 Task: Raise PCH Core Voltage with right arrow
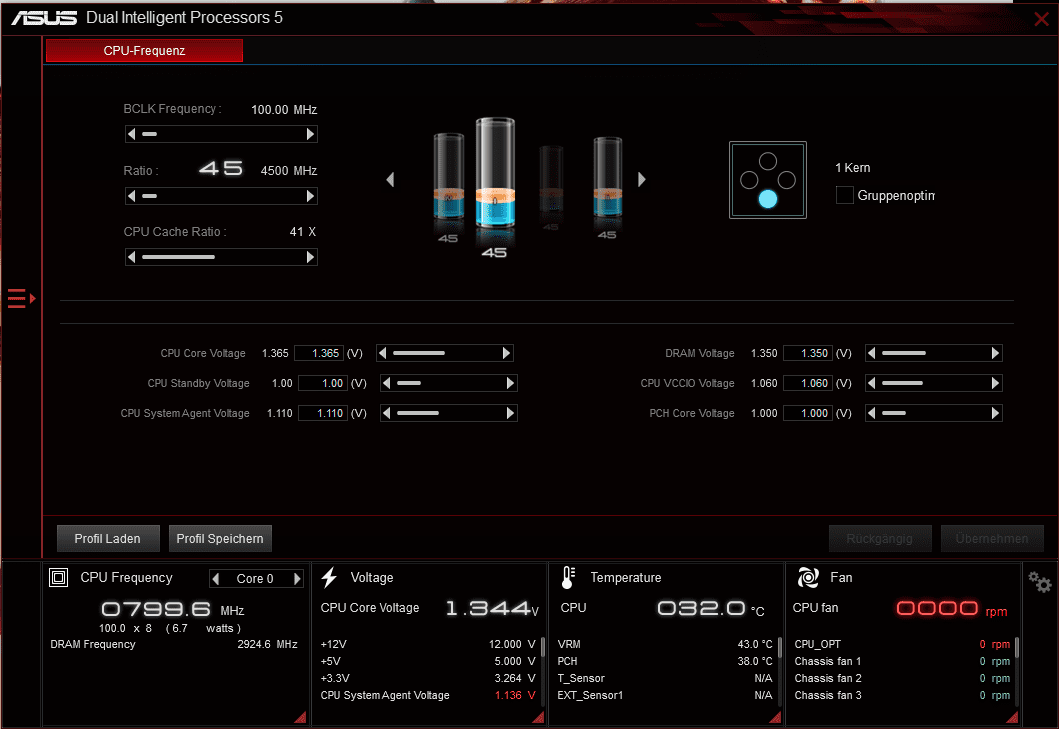point(995,413)
